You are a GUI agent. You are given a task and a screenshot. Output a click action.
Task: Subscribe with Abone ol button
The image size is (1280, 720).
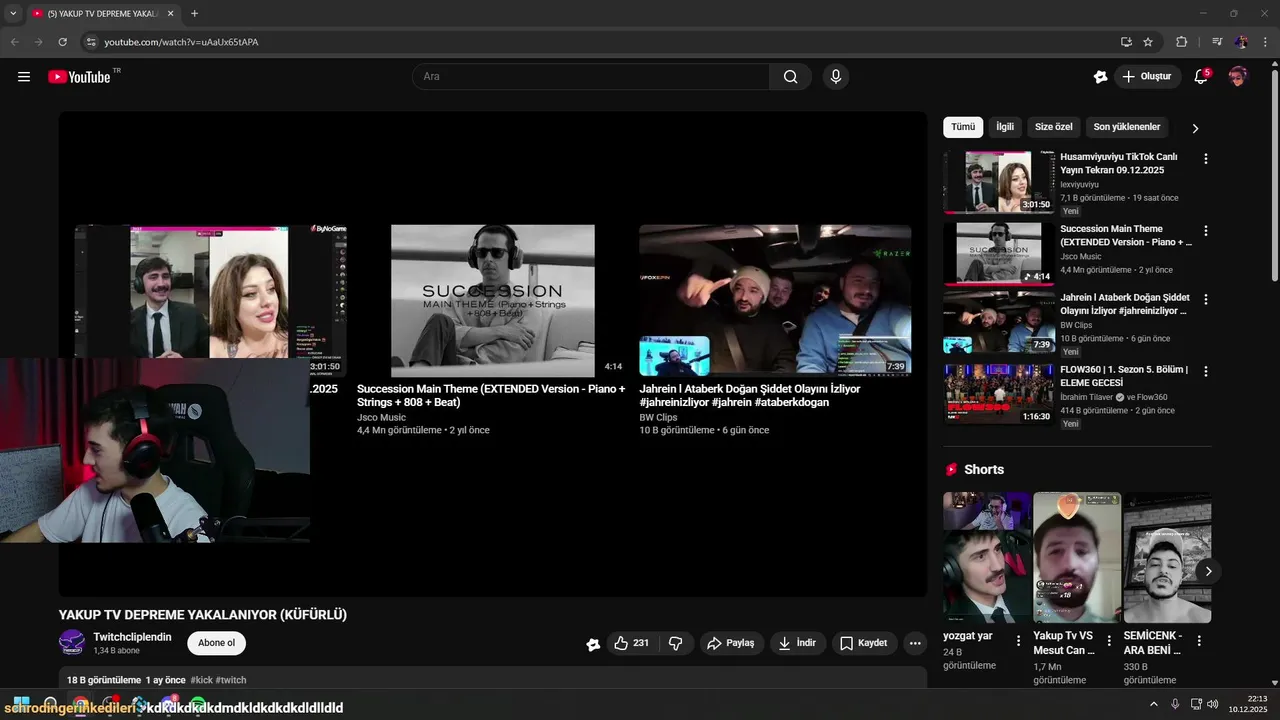(x=216, y=643)
